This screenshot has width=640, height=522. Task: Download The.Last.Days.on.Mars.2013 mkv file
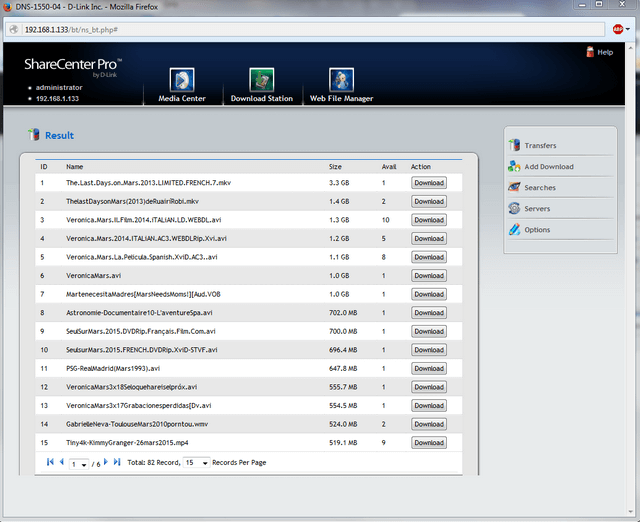(x=428, y=183)
